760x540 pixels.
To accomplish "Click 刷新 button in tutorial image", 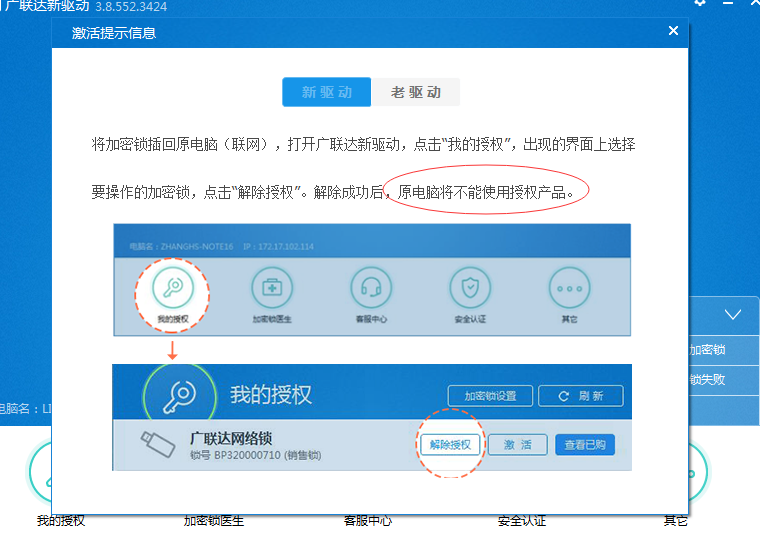I will (x=581, y=396).
